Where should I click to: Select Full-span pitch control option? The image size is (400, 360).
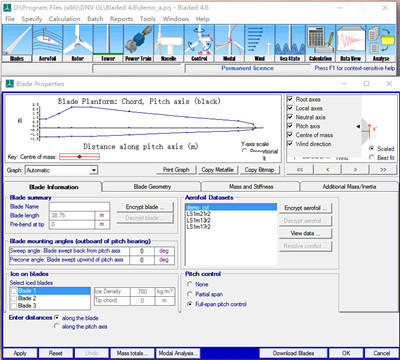(x=190, y=304)
